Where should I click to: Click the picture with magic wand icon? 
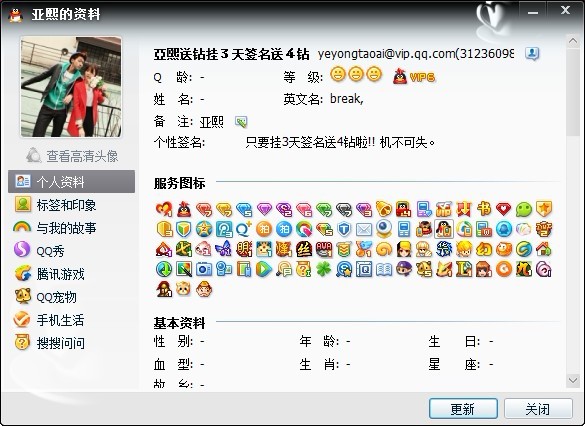(184, 269)
